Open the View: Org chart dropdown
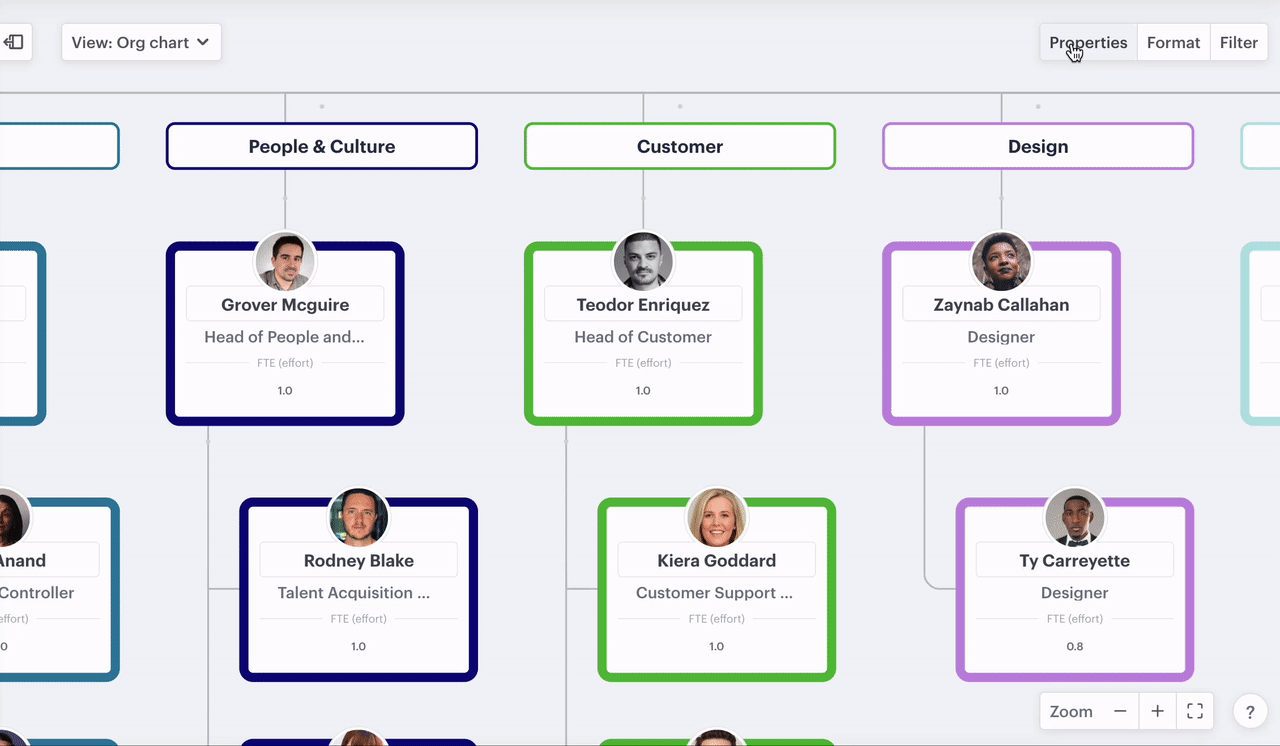This screenshot has height=746, width=1280. [141, 42]
